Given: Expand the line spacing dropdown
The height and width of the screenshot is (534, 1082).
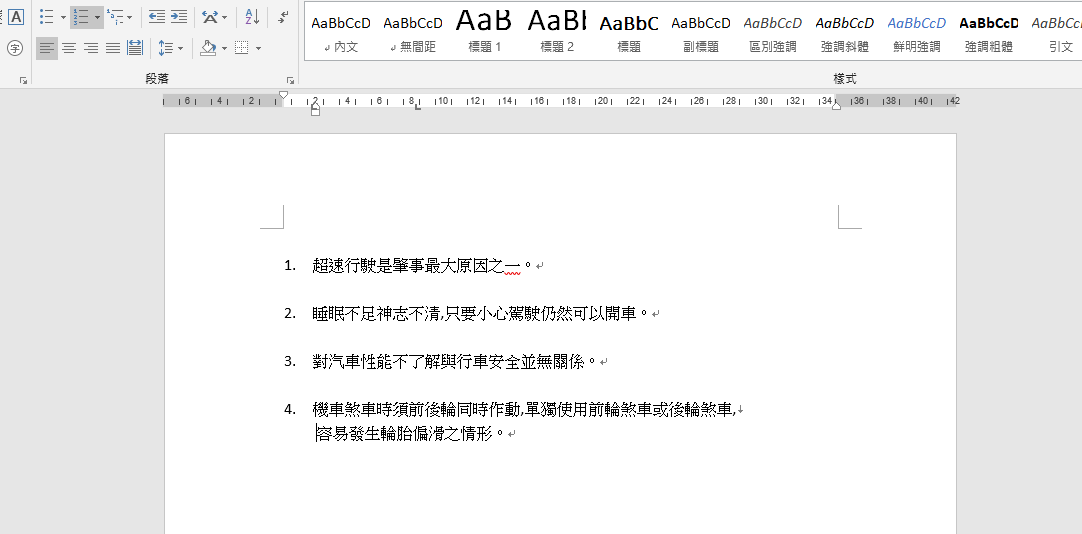Looking at the screenshot, I should click(x=179, y=48).
